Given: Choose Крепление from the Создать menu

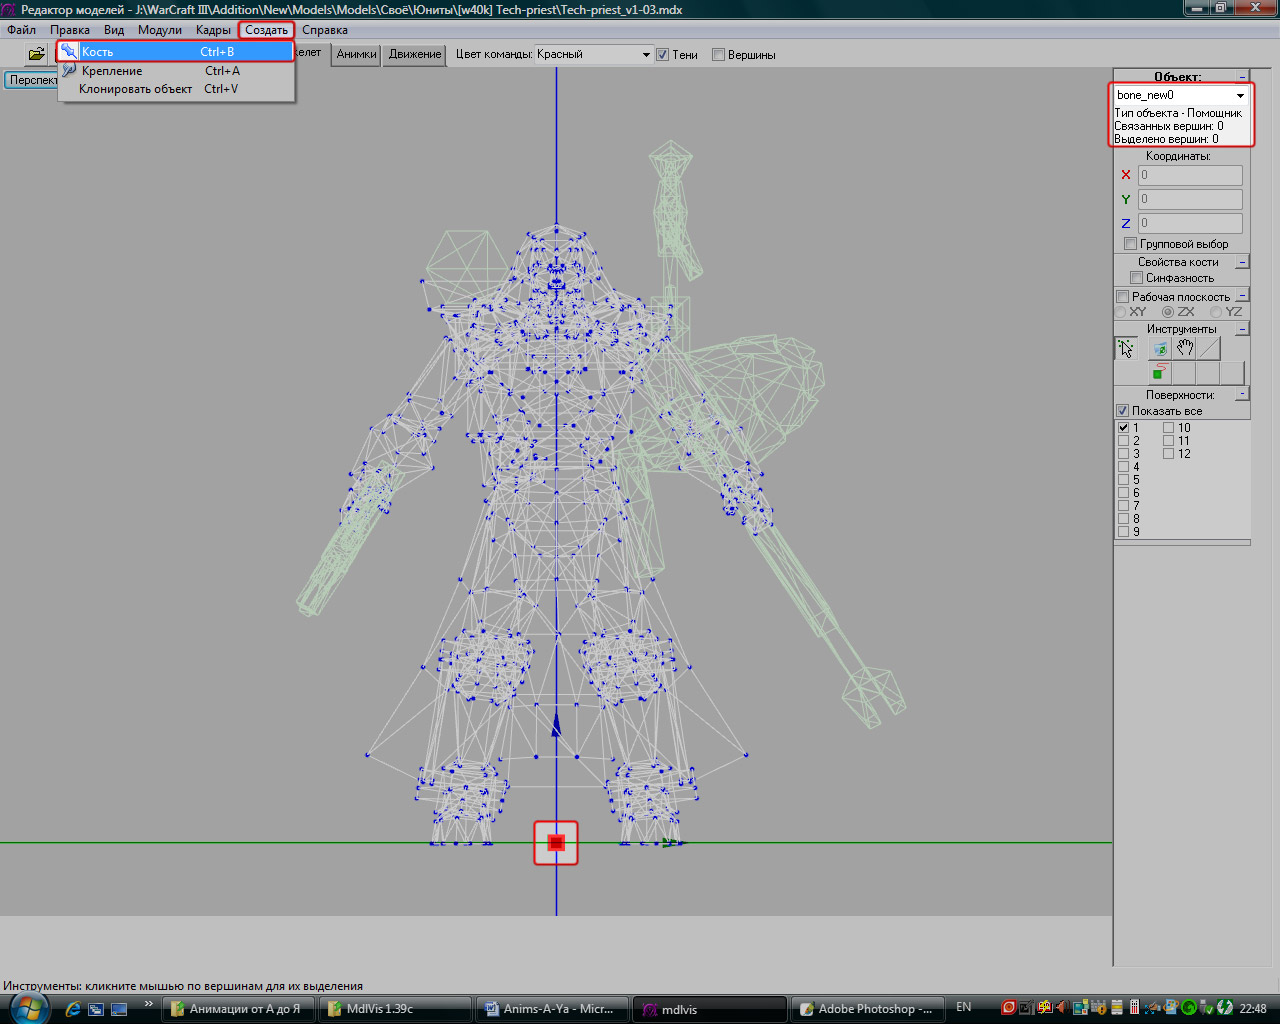Looking at the screenshot, I should pyautogui.click(x=112, y=71).
